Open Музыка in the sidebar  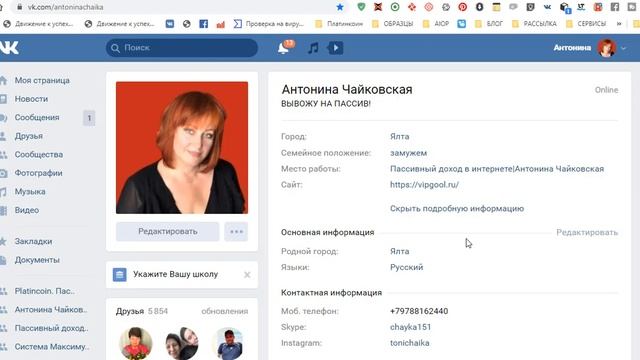tap(30, 191)
